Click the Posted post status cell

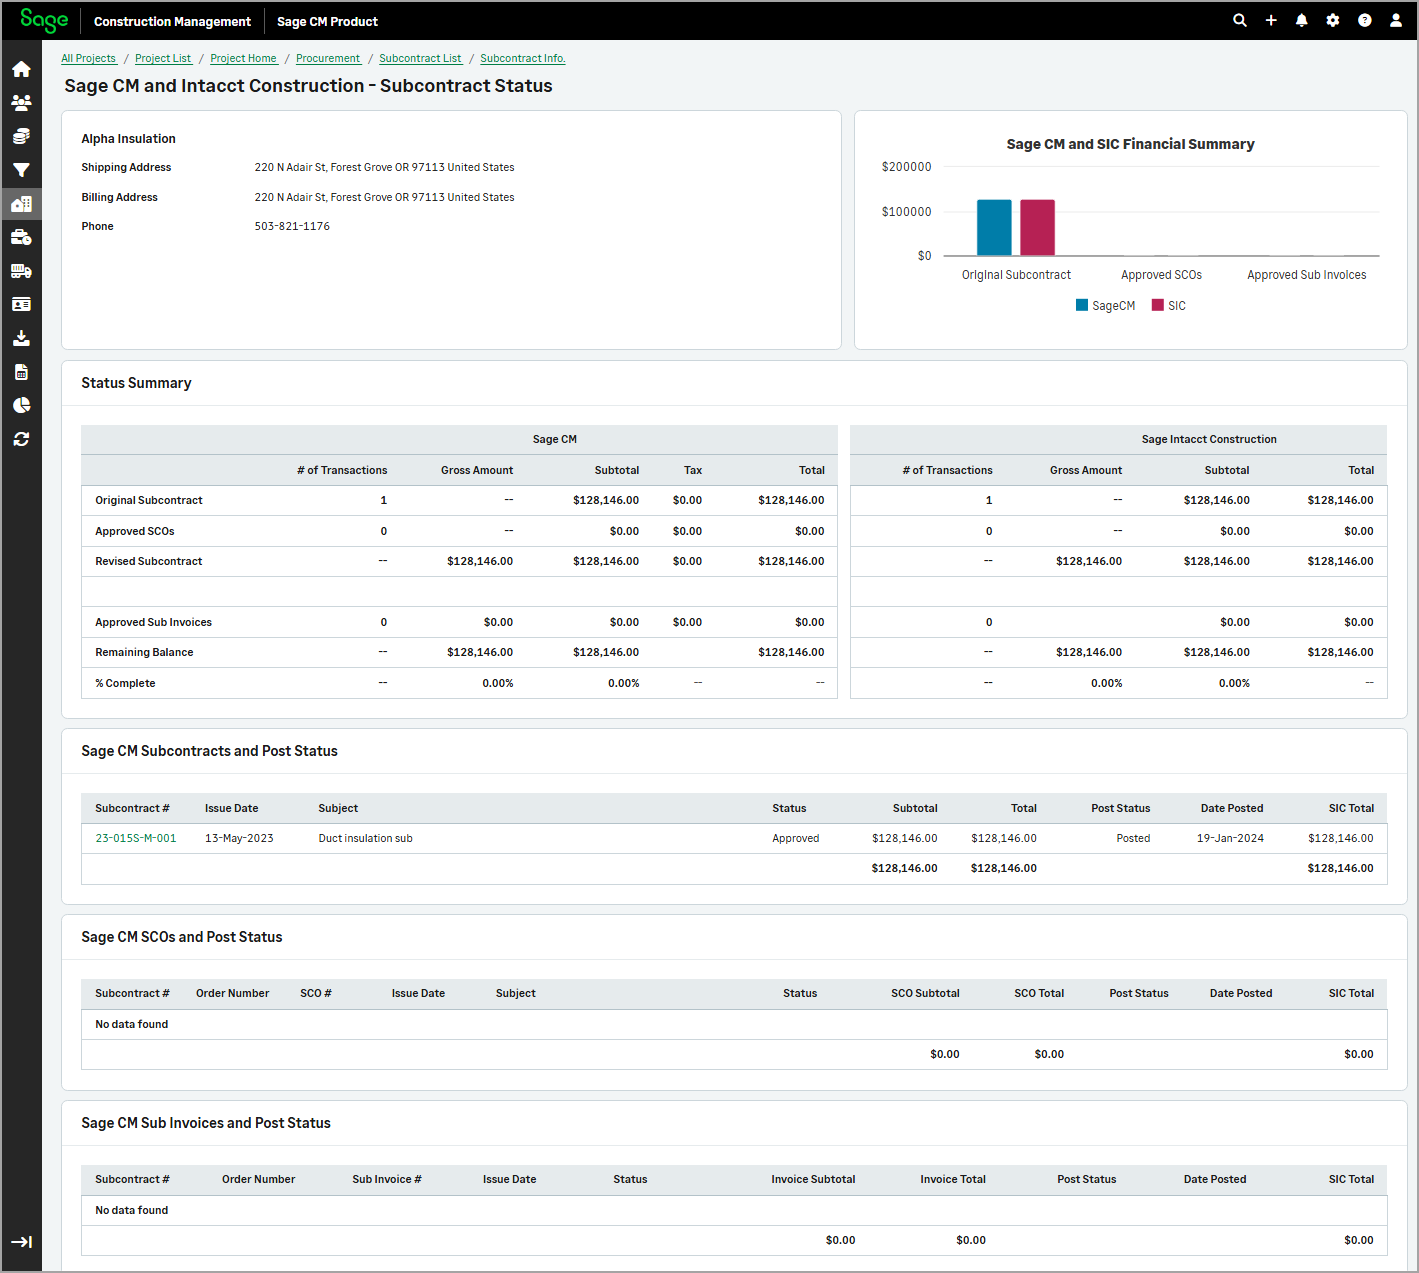coord(1133,838)
